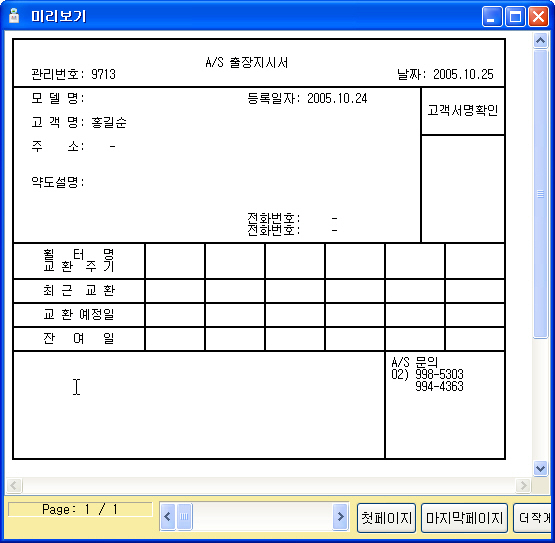Click vertical scrollbar up arrow
Image resolution: width=555 pixels, height=543 pixels.
pyautogui.click(x=540, y=41)
